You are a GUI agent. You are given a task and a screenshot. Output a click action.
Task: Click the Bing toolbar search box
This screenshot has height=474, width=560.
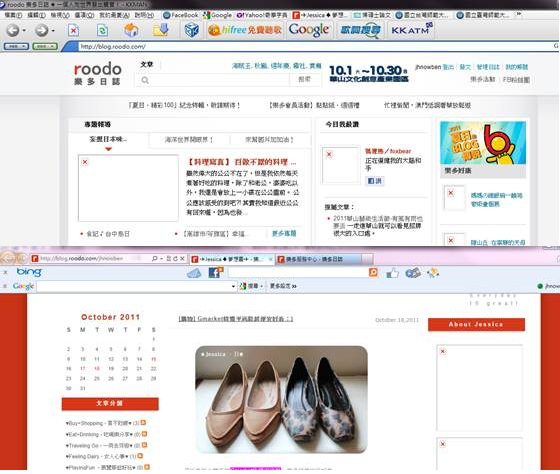(x=298, y=273)
